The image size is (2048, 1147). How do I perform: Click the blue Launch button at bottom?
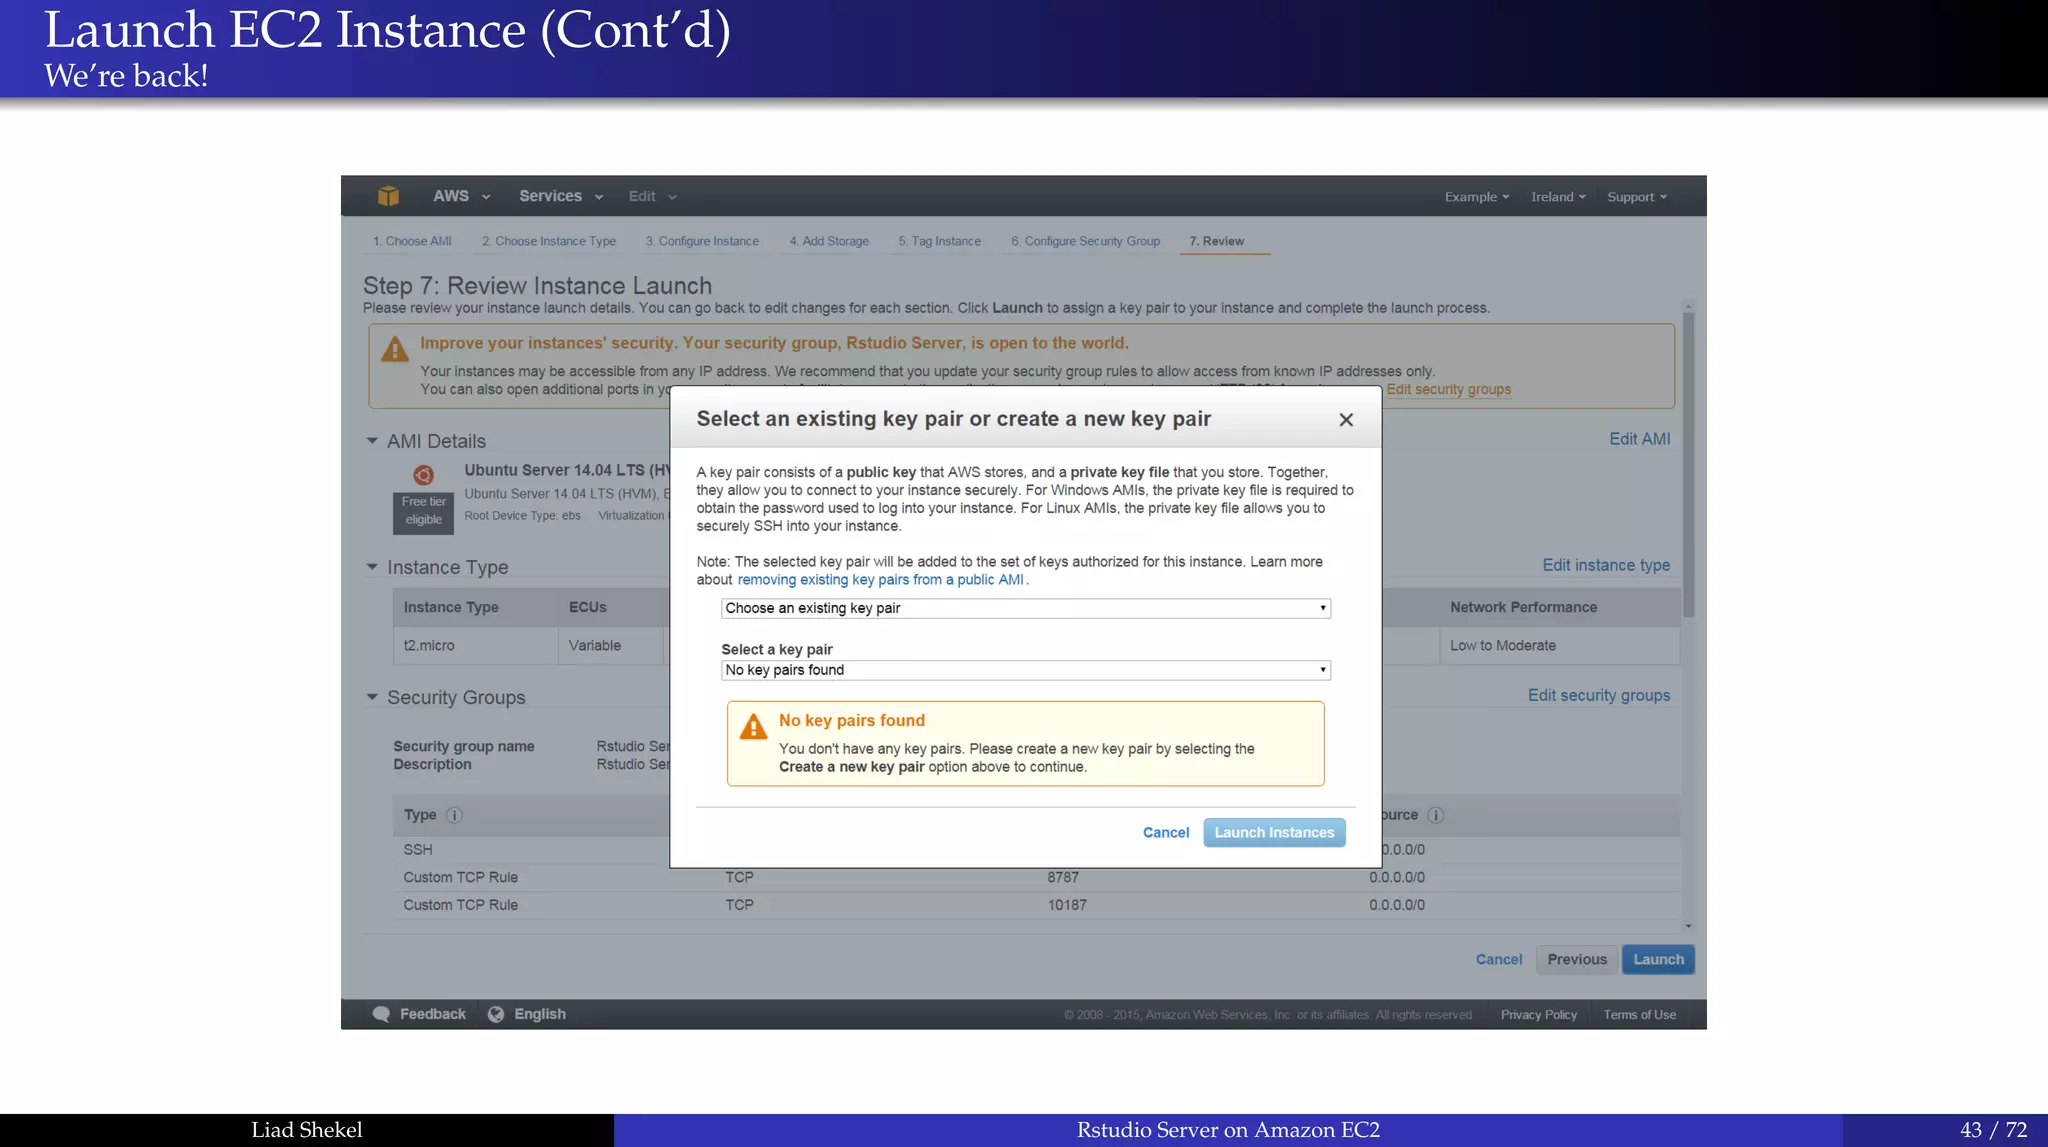click(x=1658, y=959)
